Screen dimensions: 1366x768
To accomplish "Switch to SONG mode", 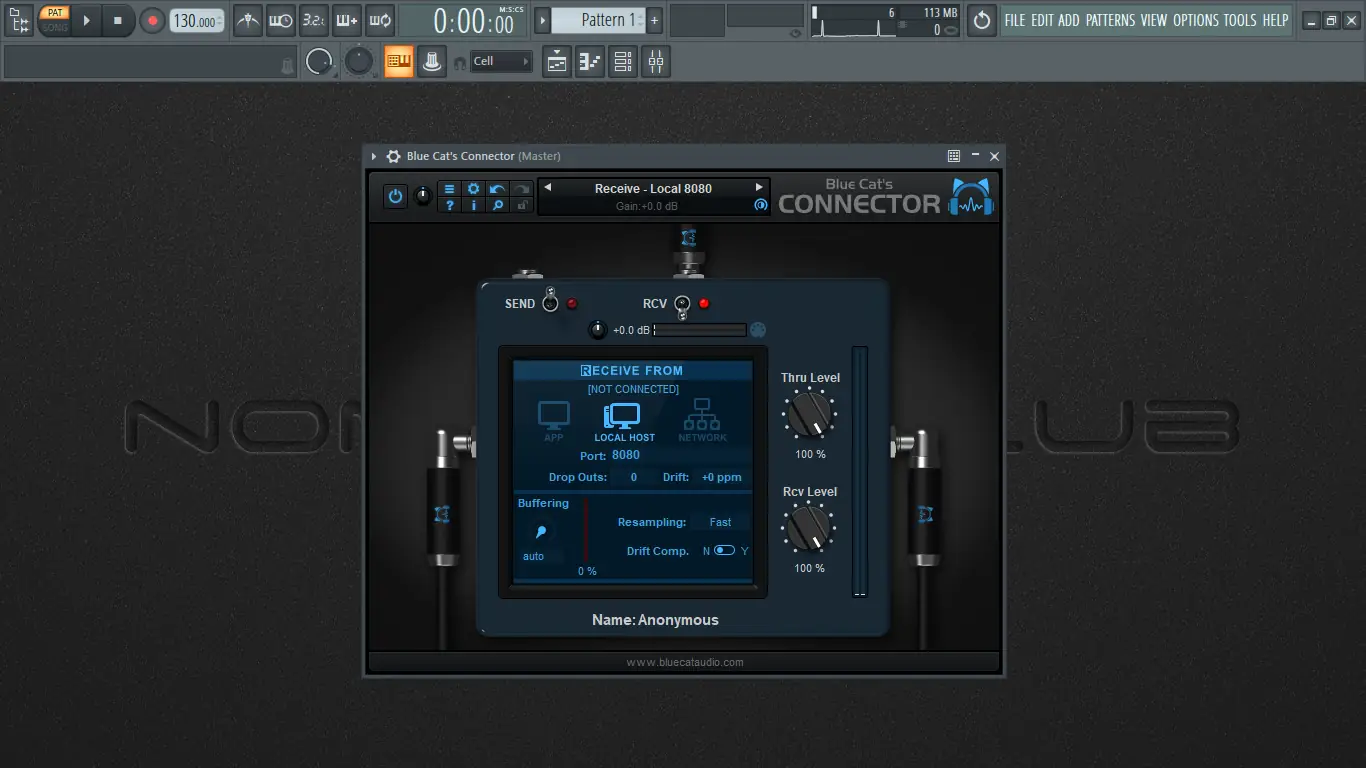I will coord(55,27).
